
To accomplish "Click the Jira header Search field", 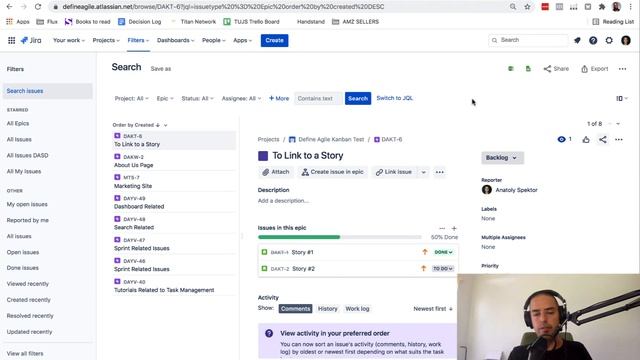I will 528,40.
